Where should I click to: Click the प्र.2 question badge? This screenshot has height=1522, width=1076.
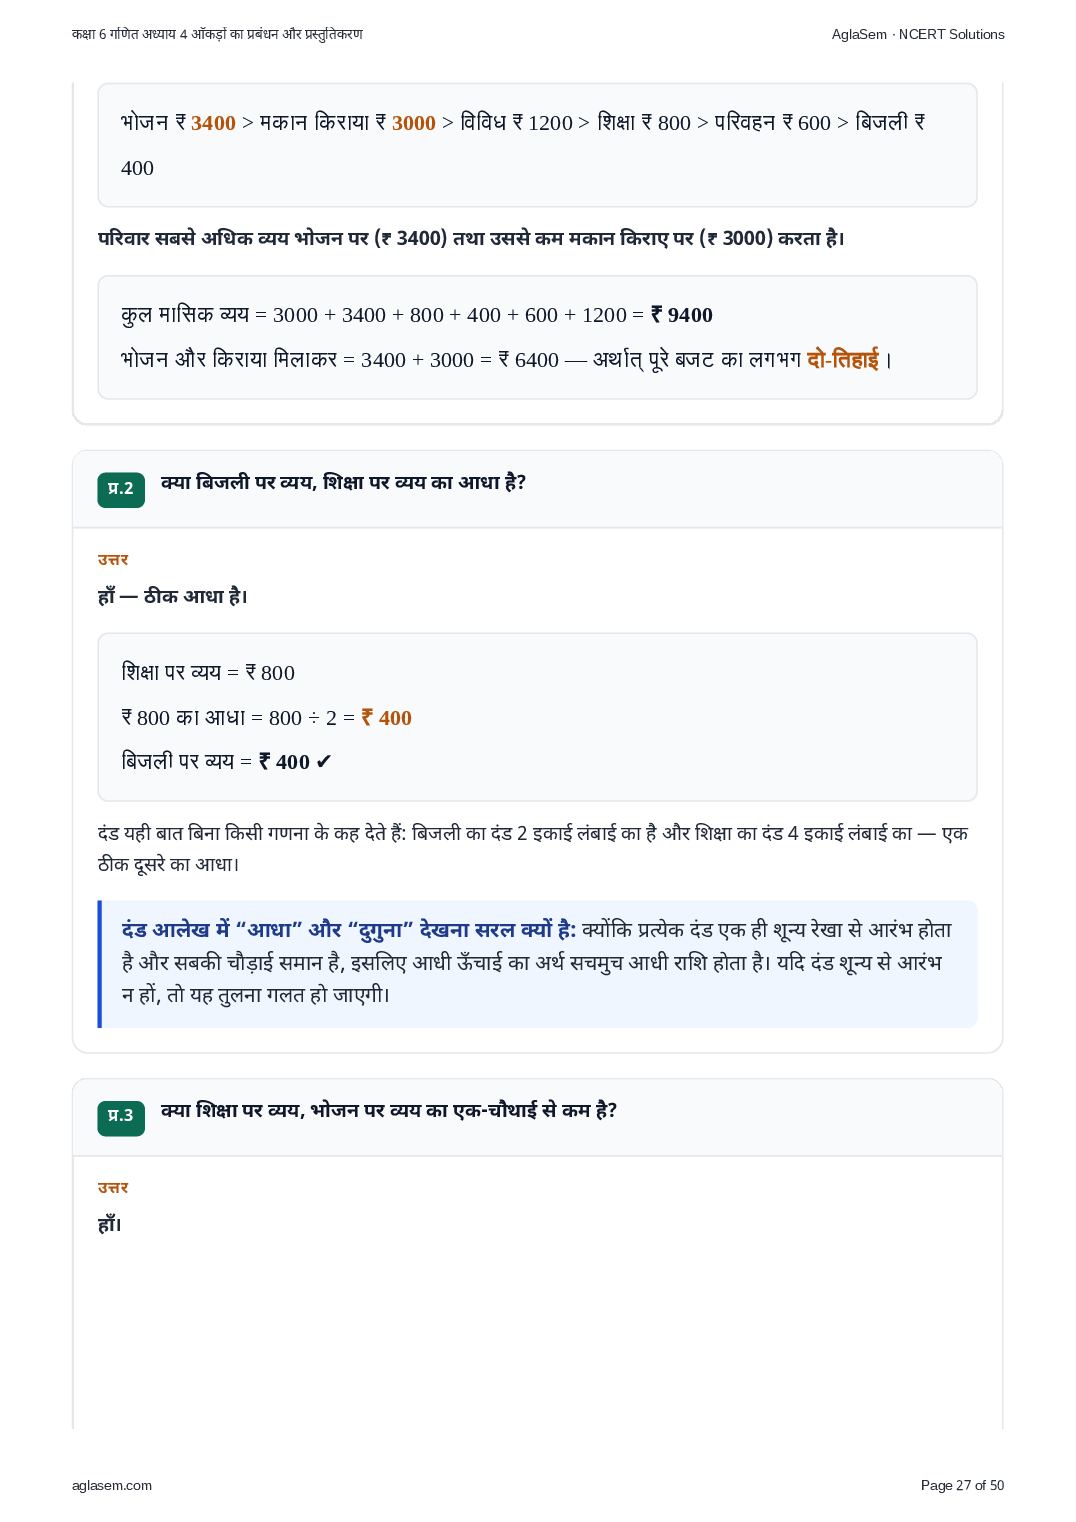pyautogui.click(x=121, y=489)
